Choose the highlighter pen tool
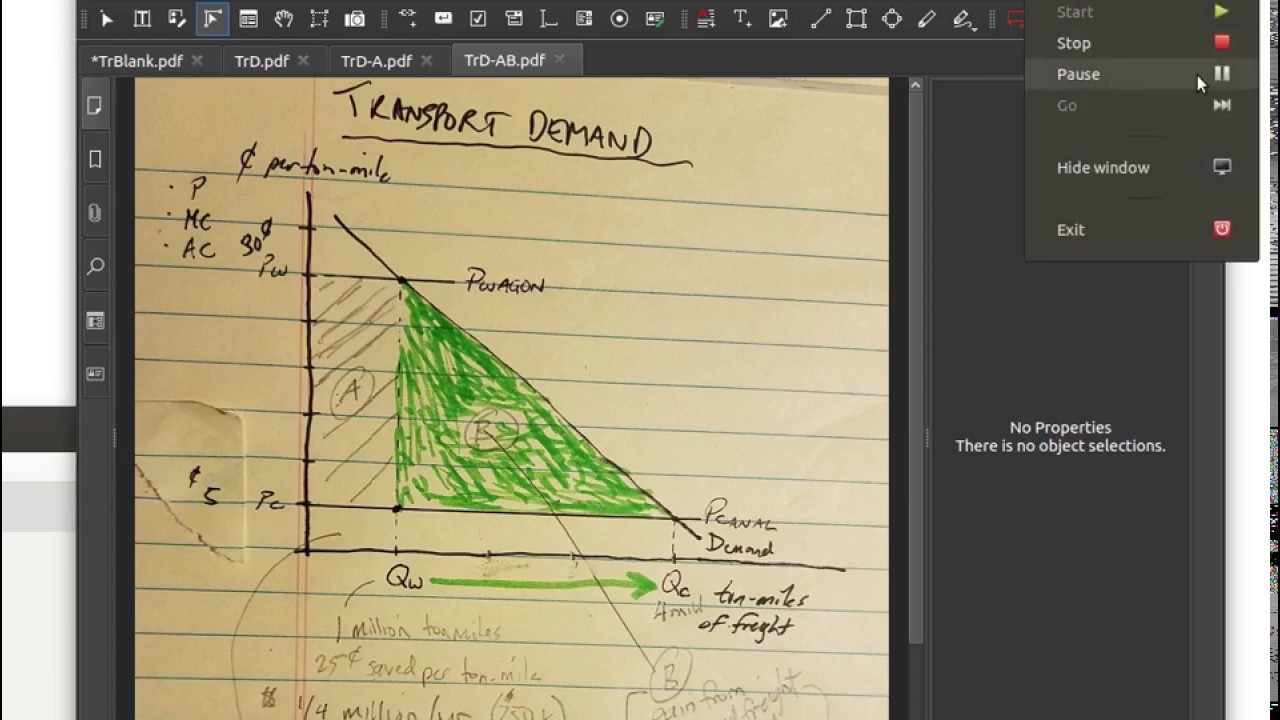Viewport: 1280px width, 720px height. tap(963, 19)
